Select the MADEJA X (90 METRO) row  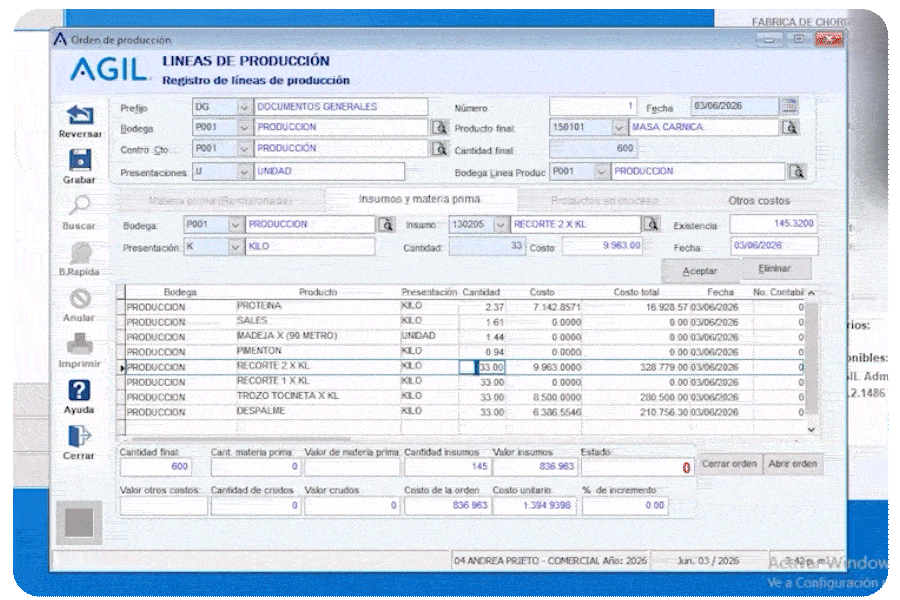(x=464, y=337)
